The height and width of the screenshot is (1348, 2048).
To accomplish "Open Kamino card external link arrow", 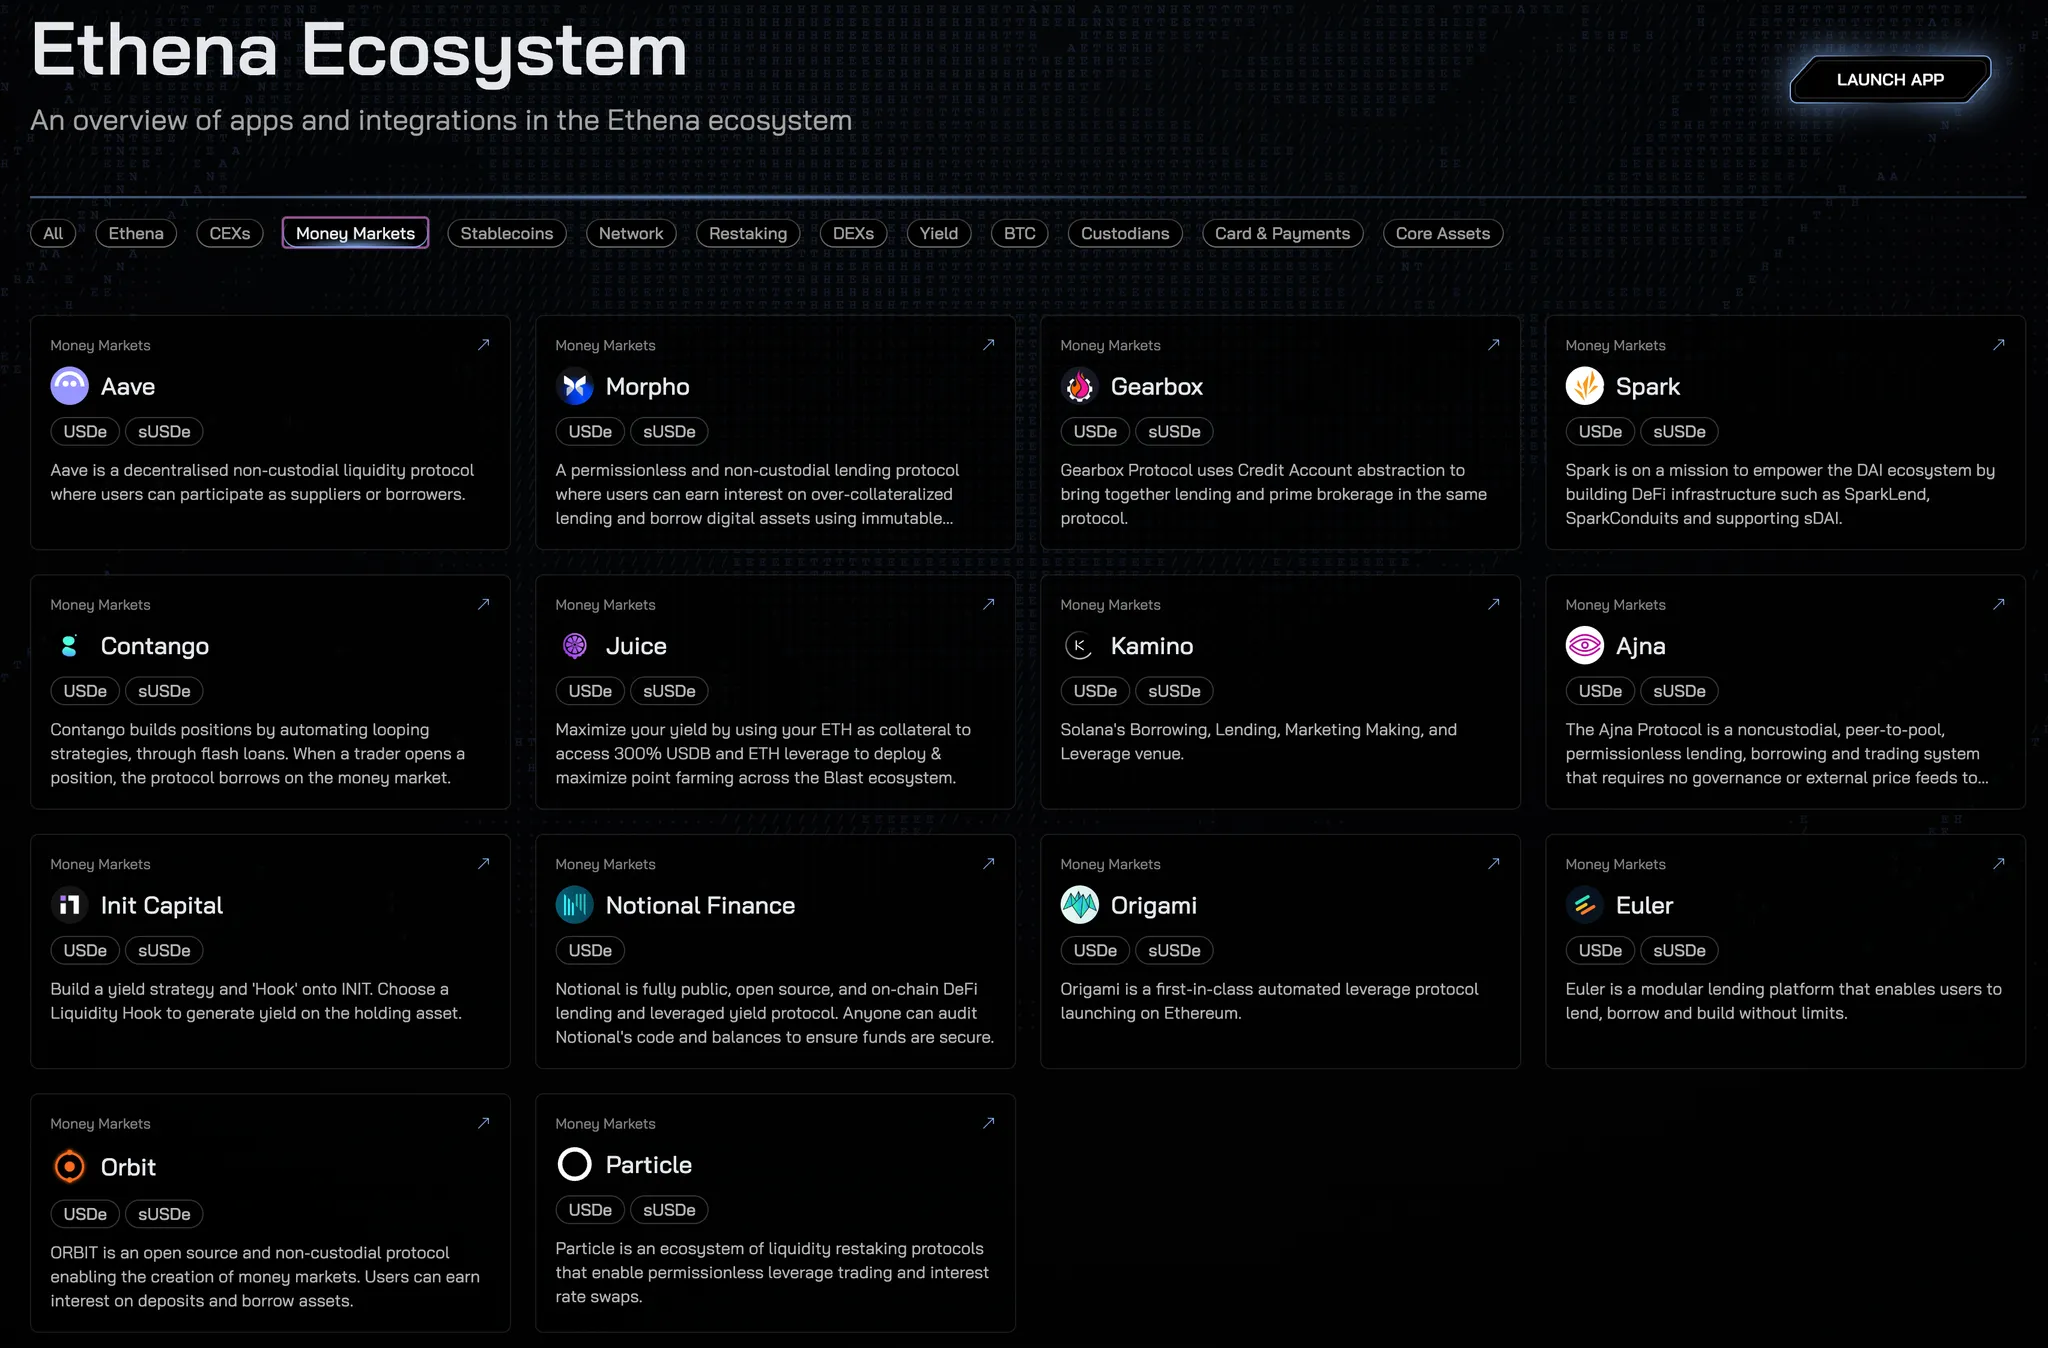I will [1494, 604].
